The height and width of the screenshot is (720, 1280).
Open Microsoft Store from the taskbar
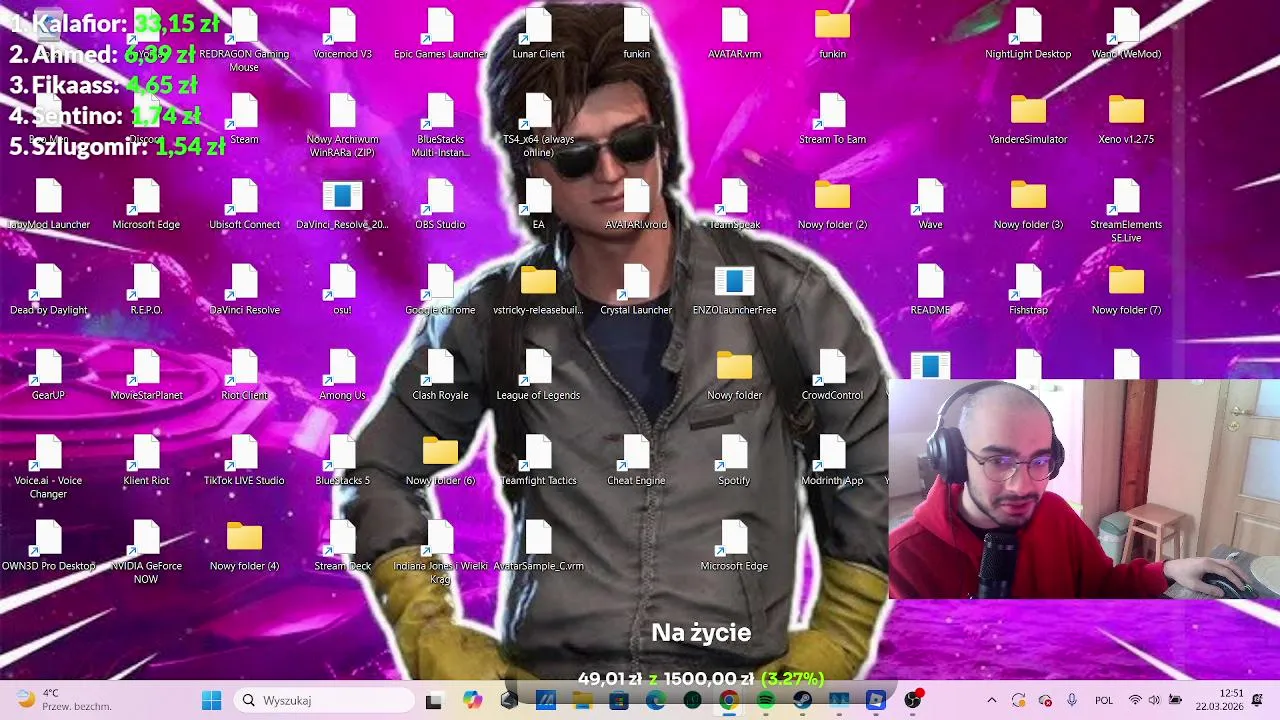pos(619,701)
